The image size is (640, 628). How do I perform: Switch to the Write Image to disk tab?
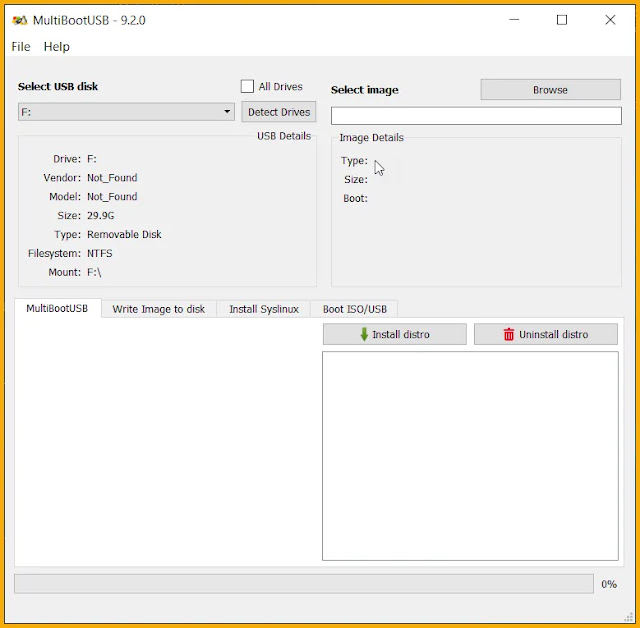coord(159,309)
